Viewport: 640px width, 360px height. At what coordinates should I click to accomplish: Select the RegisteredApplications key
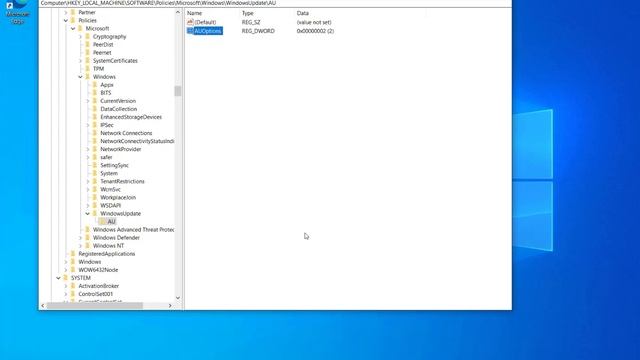coord(107,254)
